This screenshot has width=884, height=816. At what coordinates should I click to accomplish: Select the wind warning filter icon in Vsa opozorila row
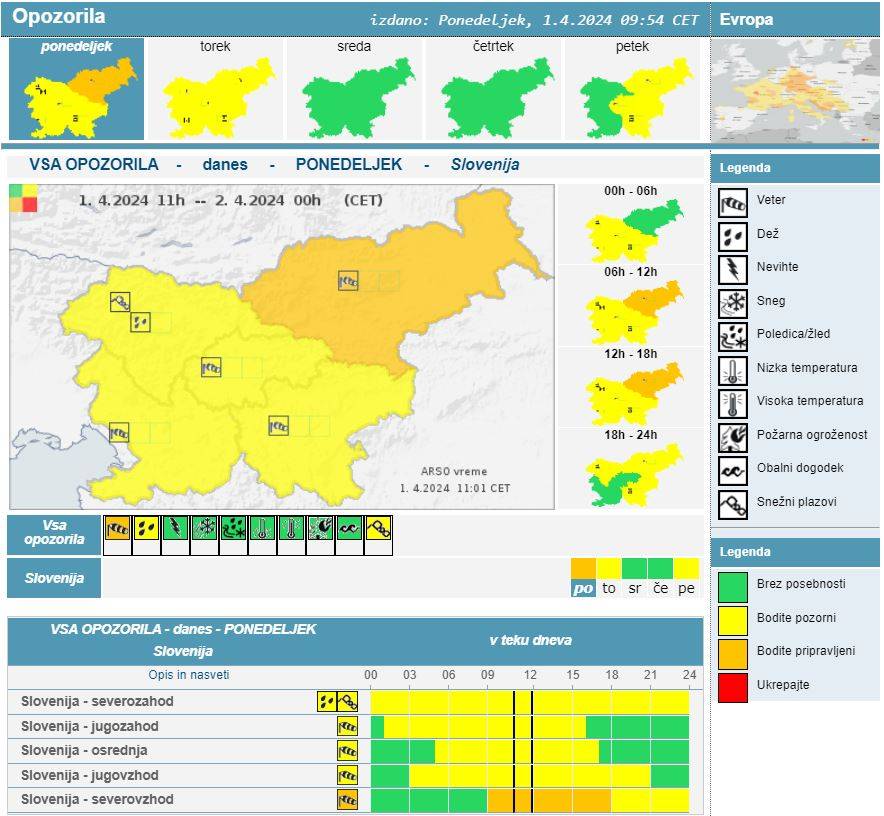118,529
